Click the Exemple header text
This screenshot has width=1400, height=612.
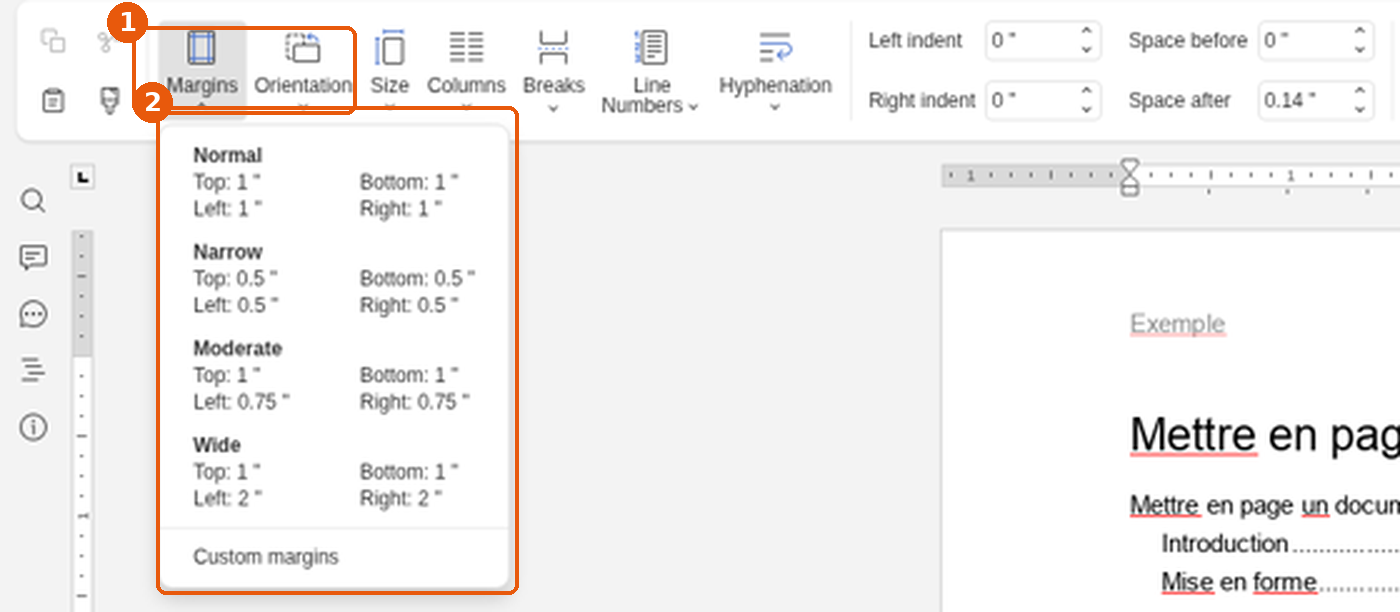coord(1177,324)
